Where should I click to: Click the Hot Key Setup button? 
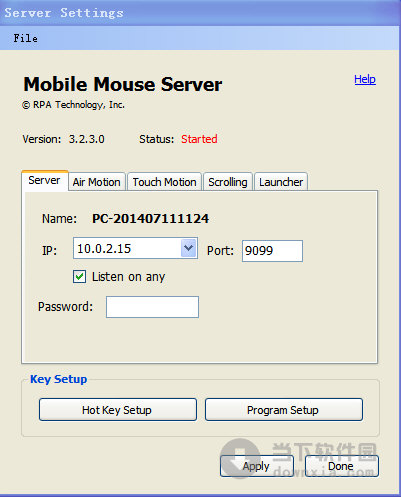pos(118,410)
